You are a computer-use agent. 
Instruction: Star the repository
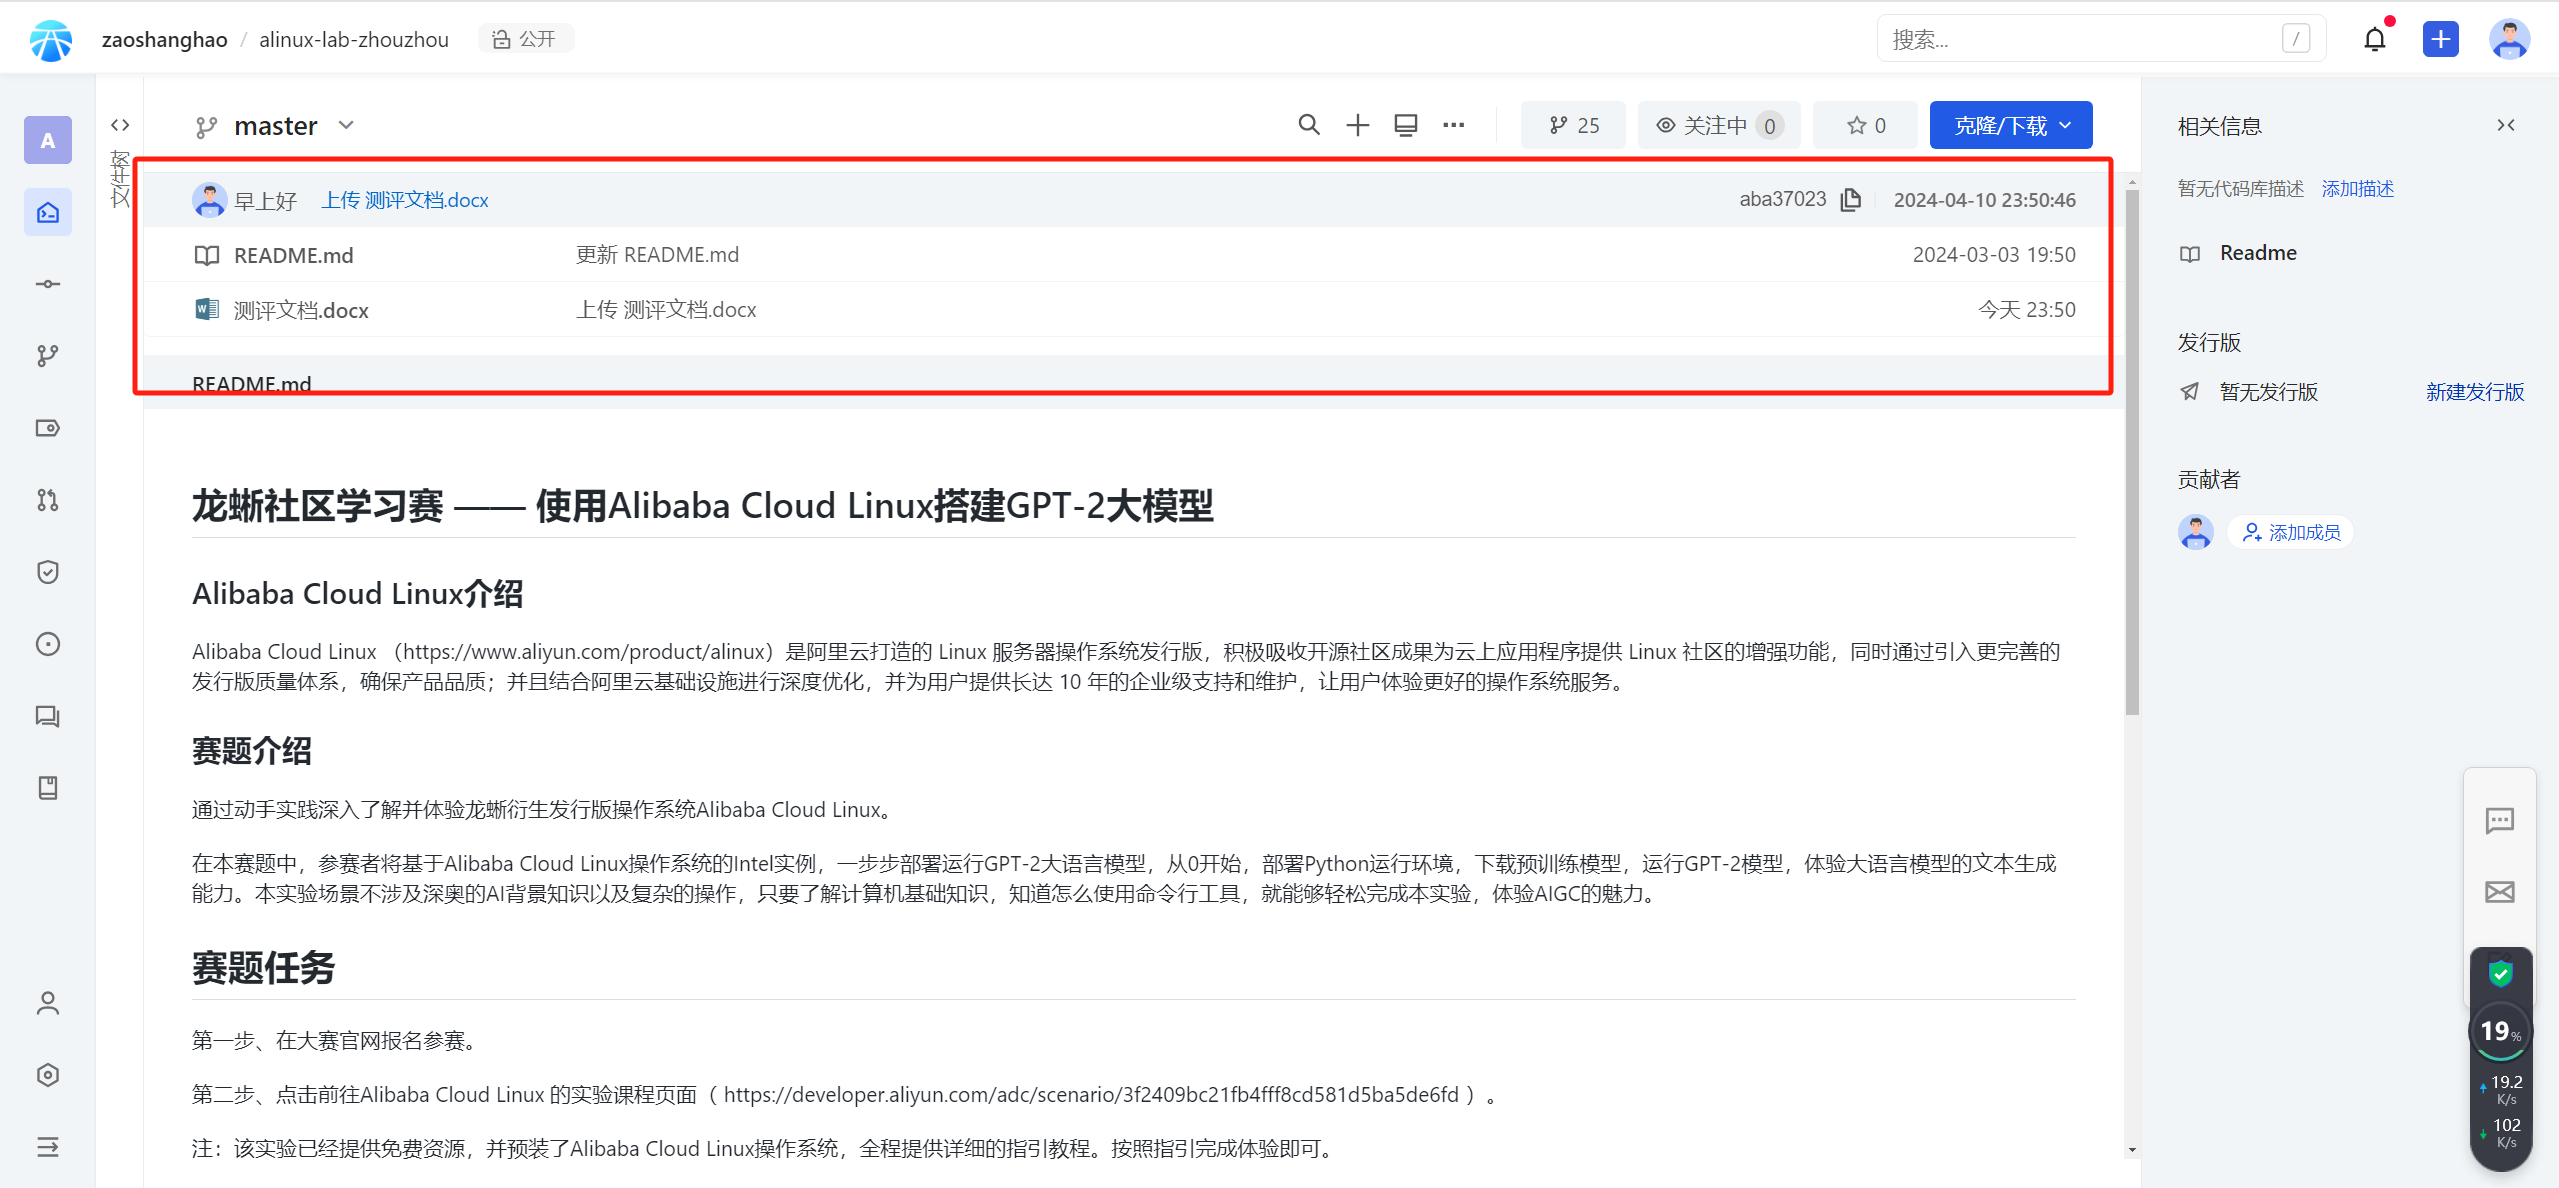(x=1865, y=125)
